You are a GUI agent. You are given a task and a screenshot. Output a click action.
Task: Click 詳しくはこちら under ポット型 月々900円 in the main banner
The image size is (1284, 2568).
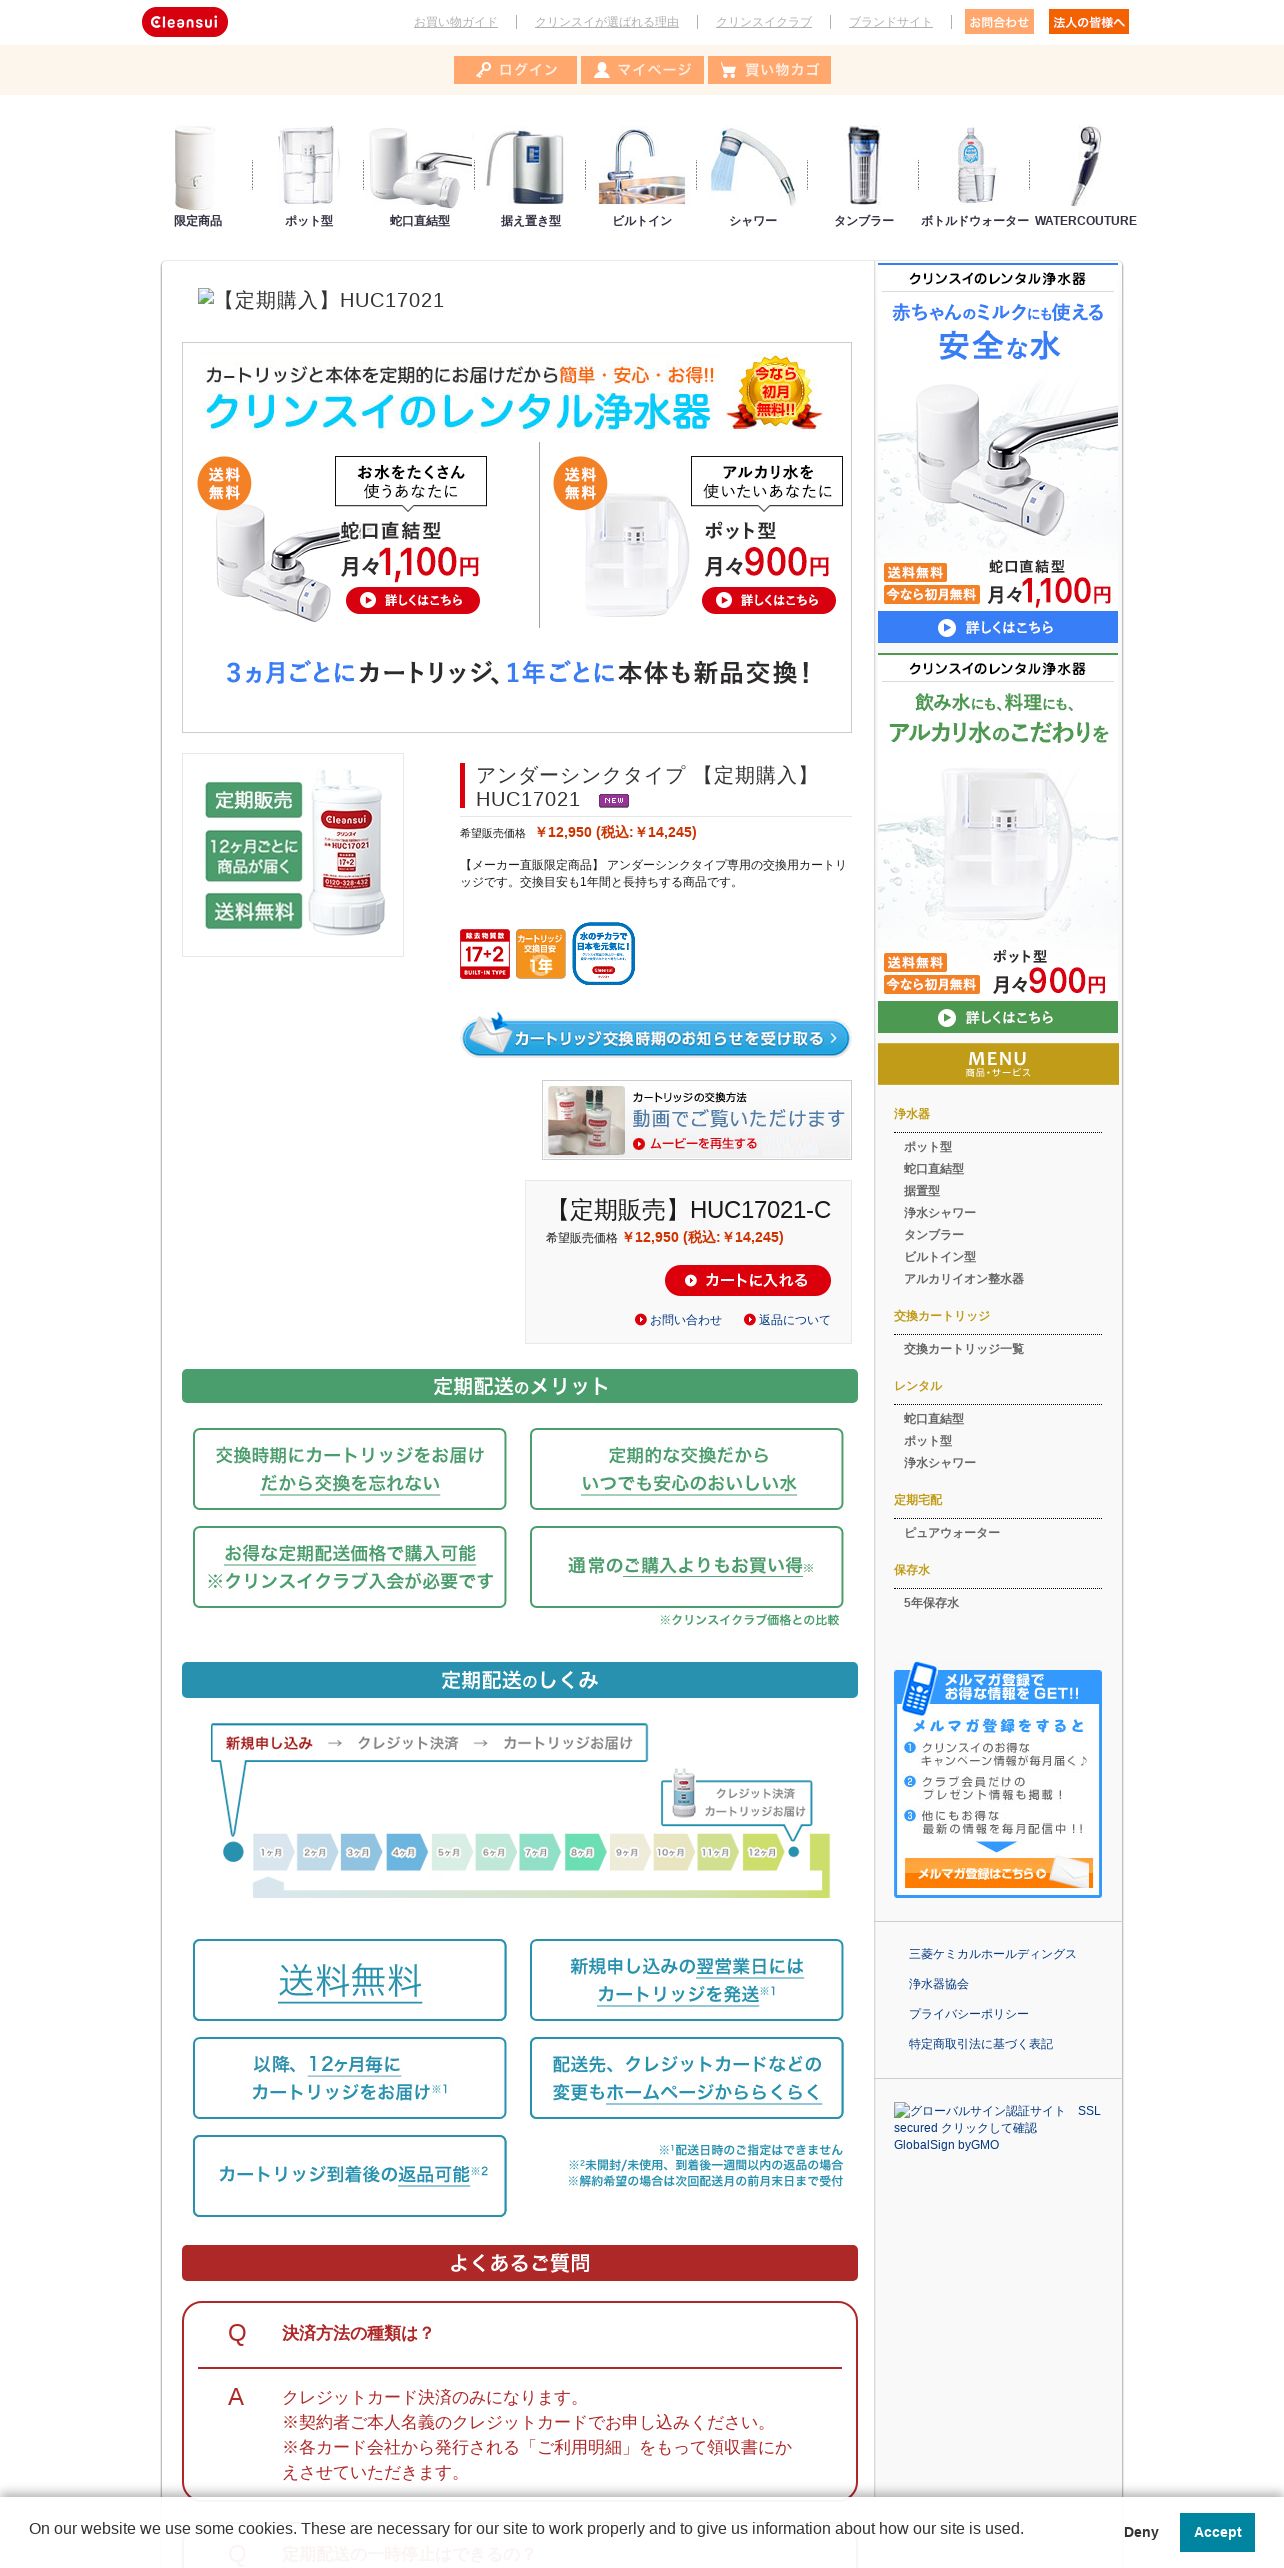769,600
